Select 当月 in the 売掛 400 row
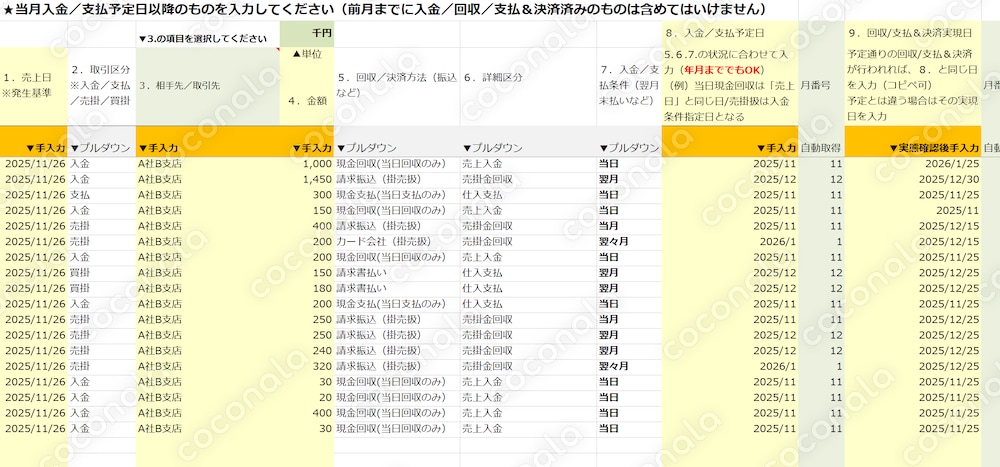Viewport: 1000px width, 467px height. (x=629, y=226)
